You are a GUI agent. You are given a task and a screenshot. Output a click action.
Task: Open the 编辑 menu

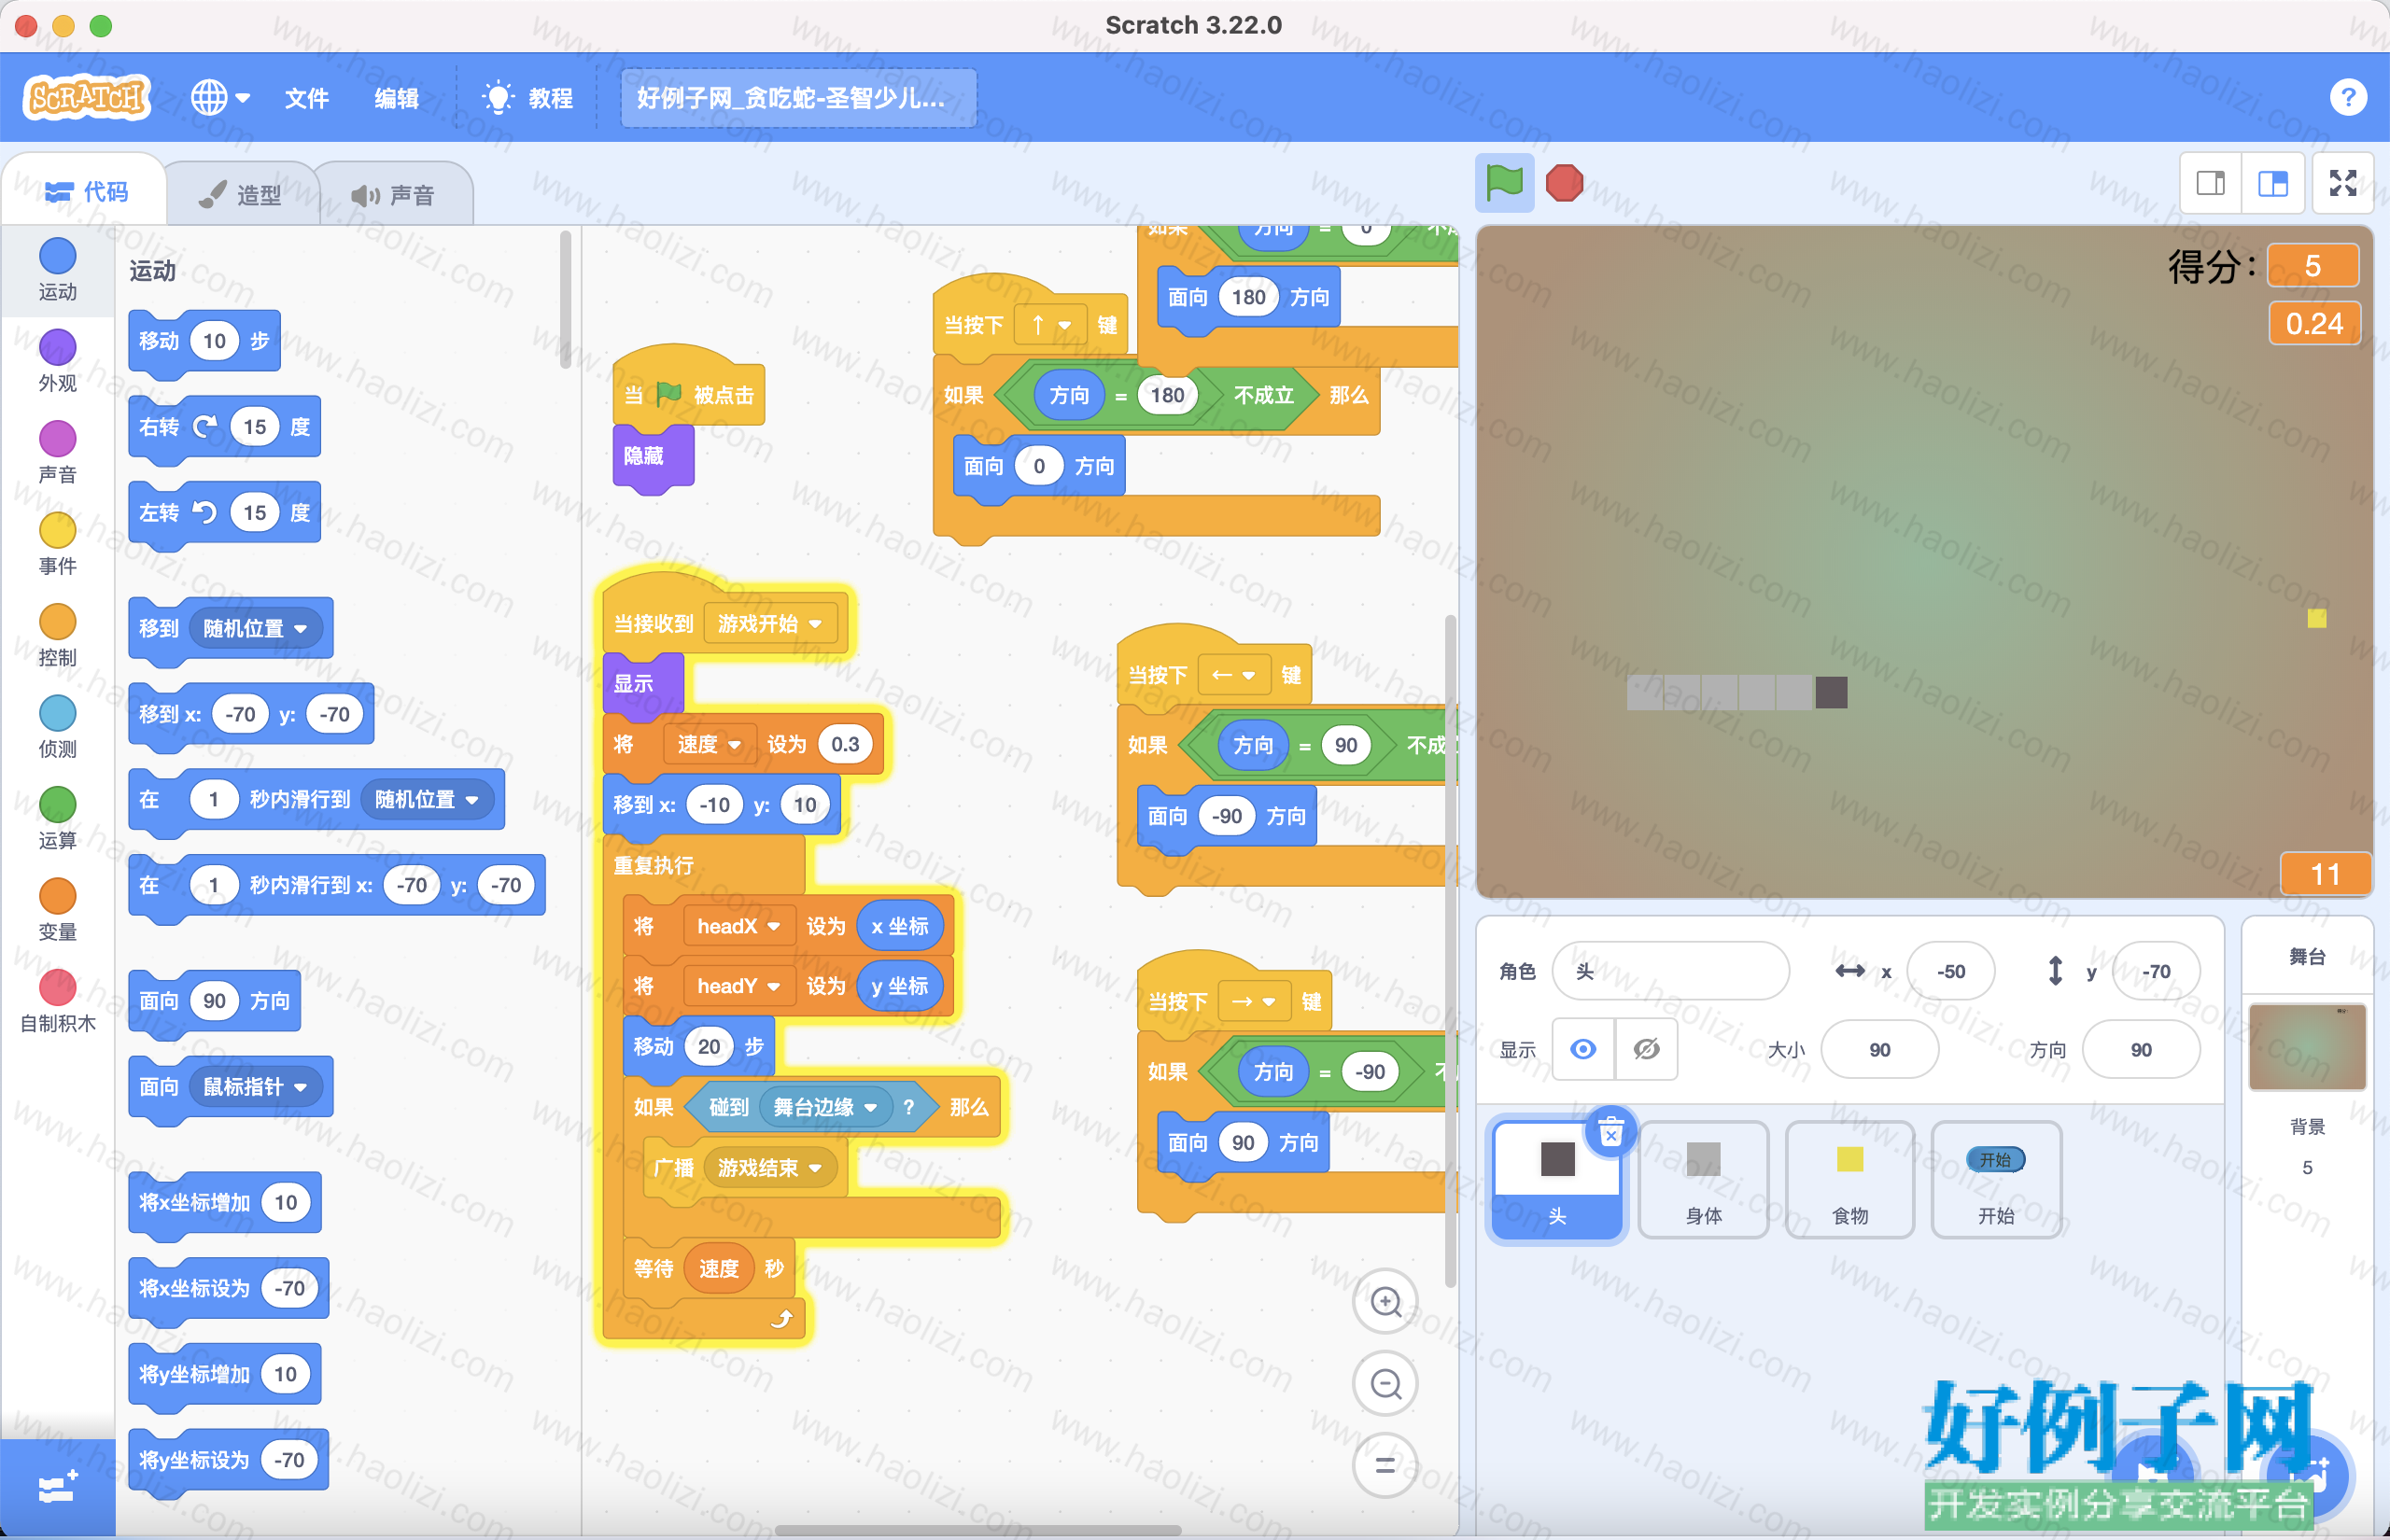396,98
